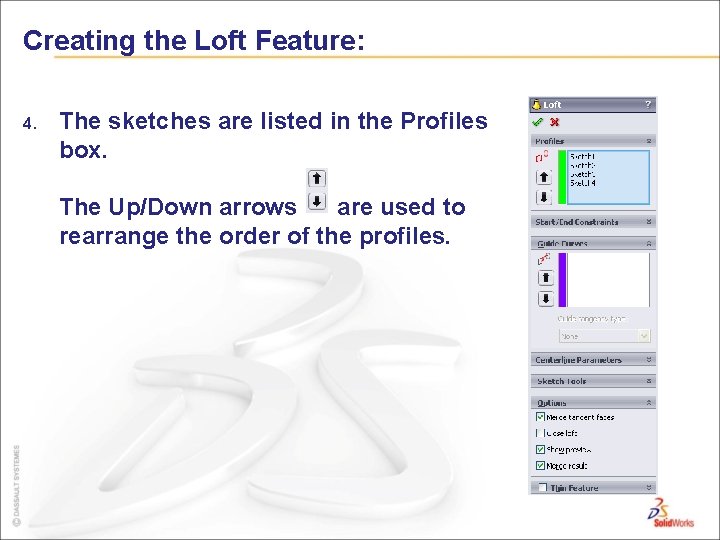Click the SolidWorks logo
This screenshot has height=540, width=720.
pyautogui.click(x=671, y=513)
